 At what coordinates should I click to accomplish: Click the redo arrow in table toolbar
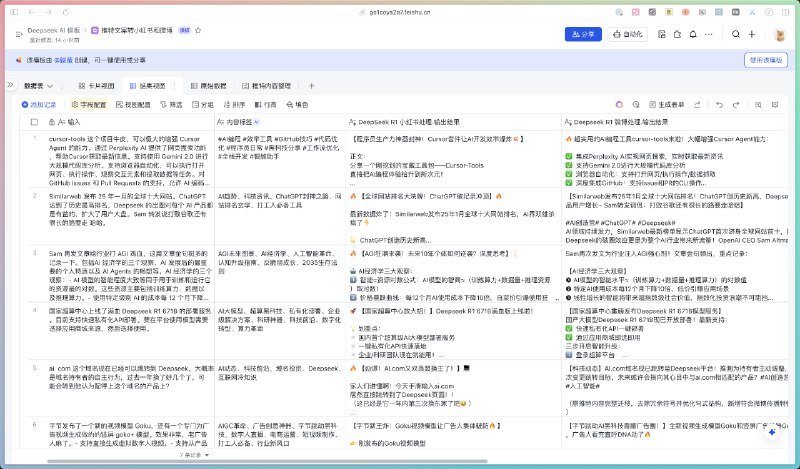click(x=736, y=105)
